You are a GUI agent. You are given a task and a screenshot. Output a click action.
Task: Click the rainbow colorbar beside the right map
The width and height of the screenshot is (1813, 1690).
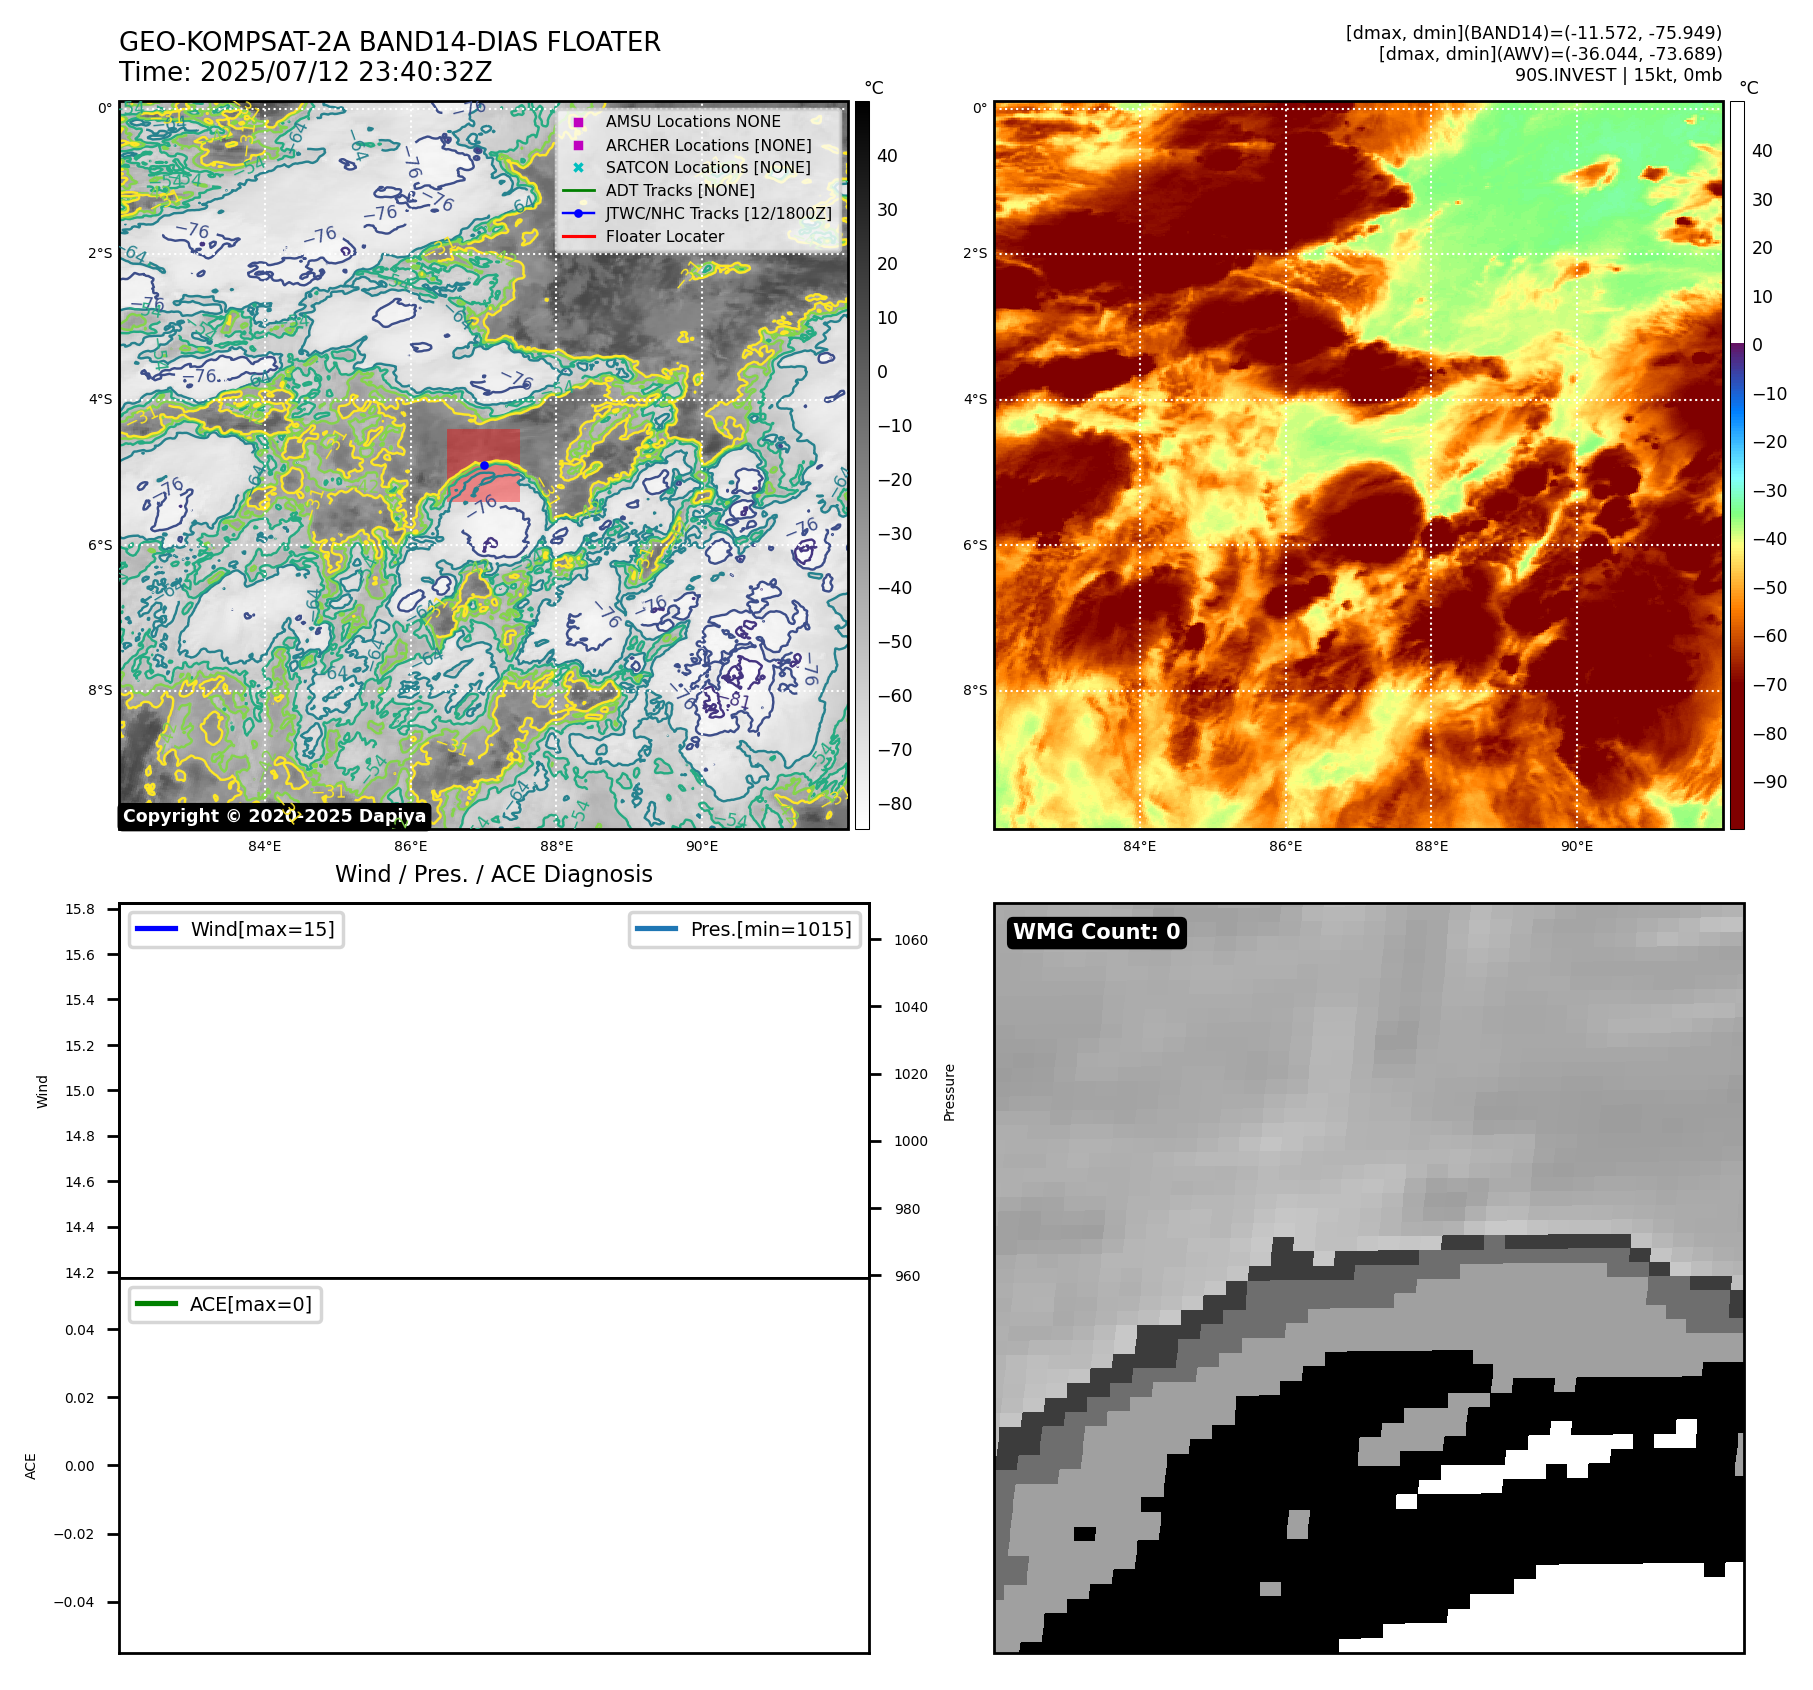[x=1737, y=465]
